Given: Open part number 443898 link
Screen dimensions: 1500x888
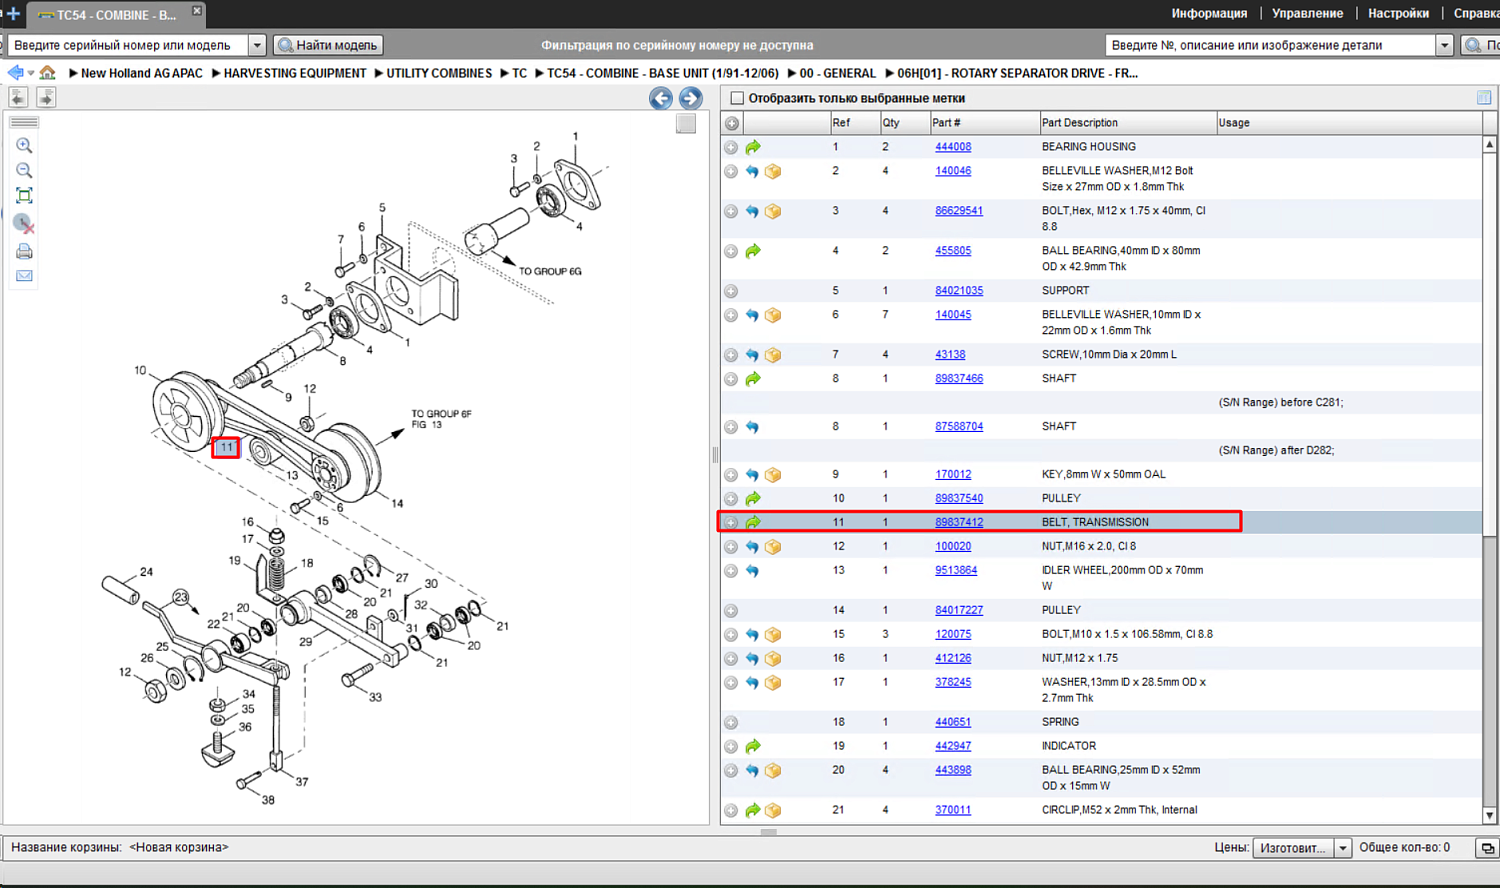Looking at the screenshot, I should (953, 771).
